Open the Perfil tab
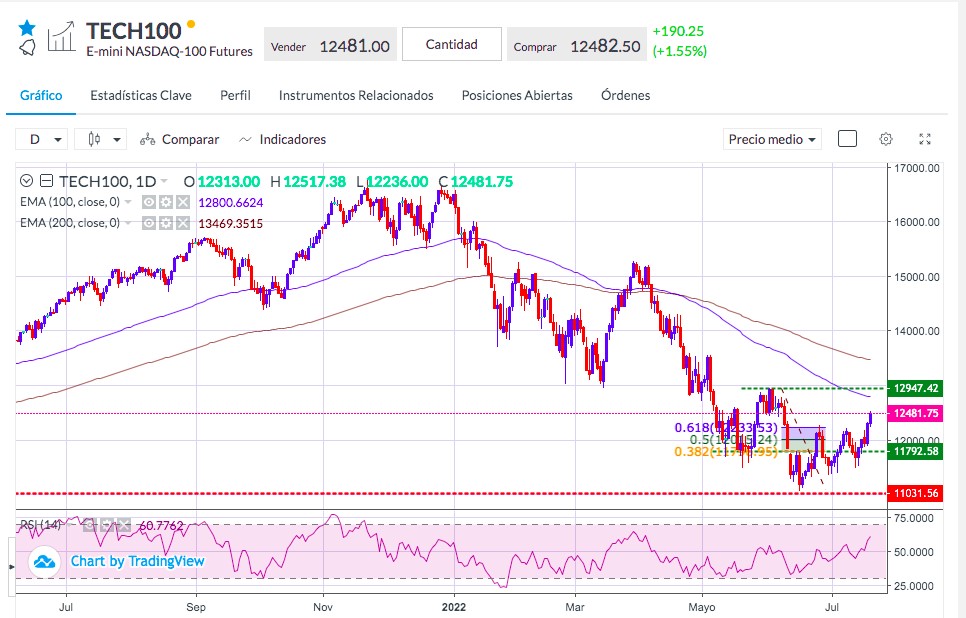 click(x=235, y=96)
